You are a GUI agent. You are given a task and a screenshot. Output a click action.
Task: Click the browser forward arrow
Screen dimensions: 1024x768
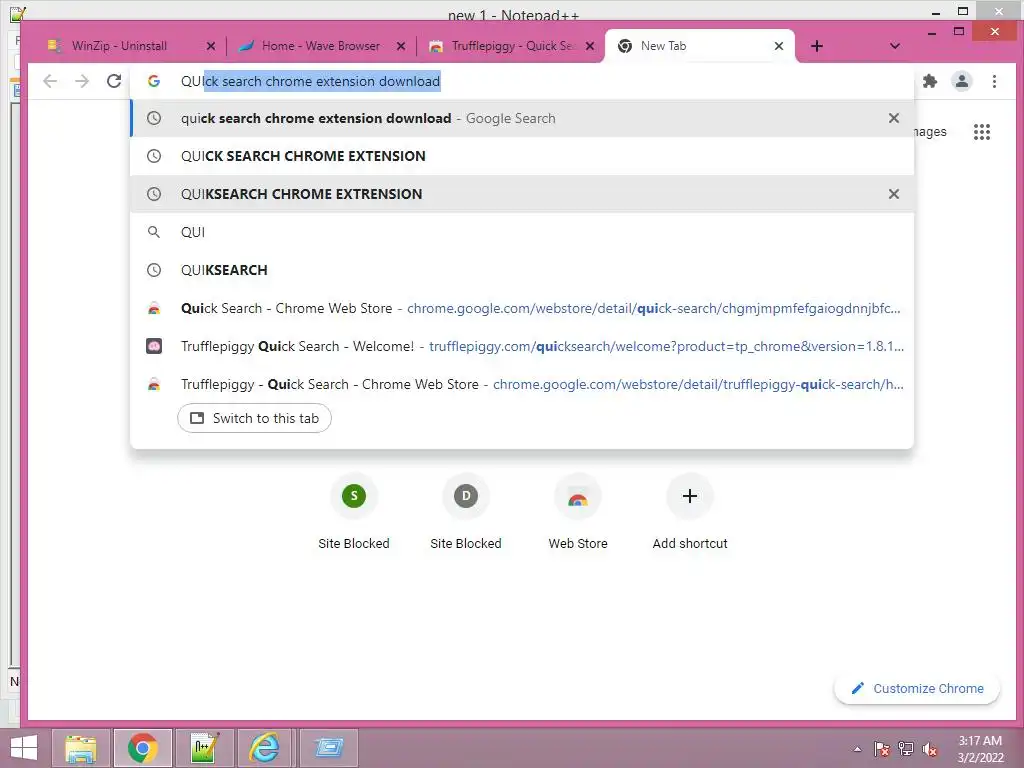tap(82, 81)
